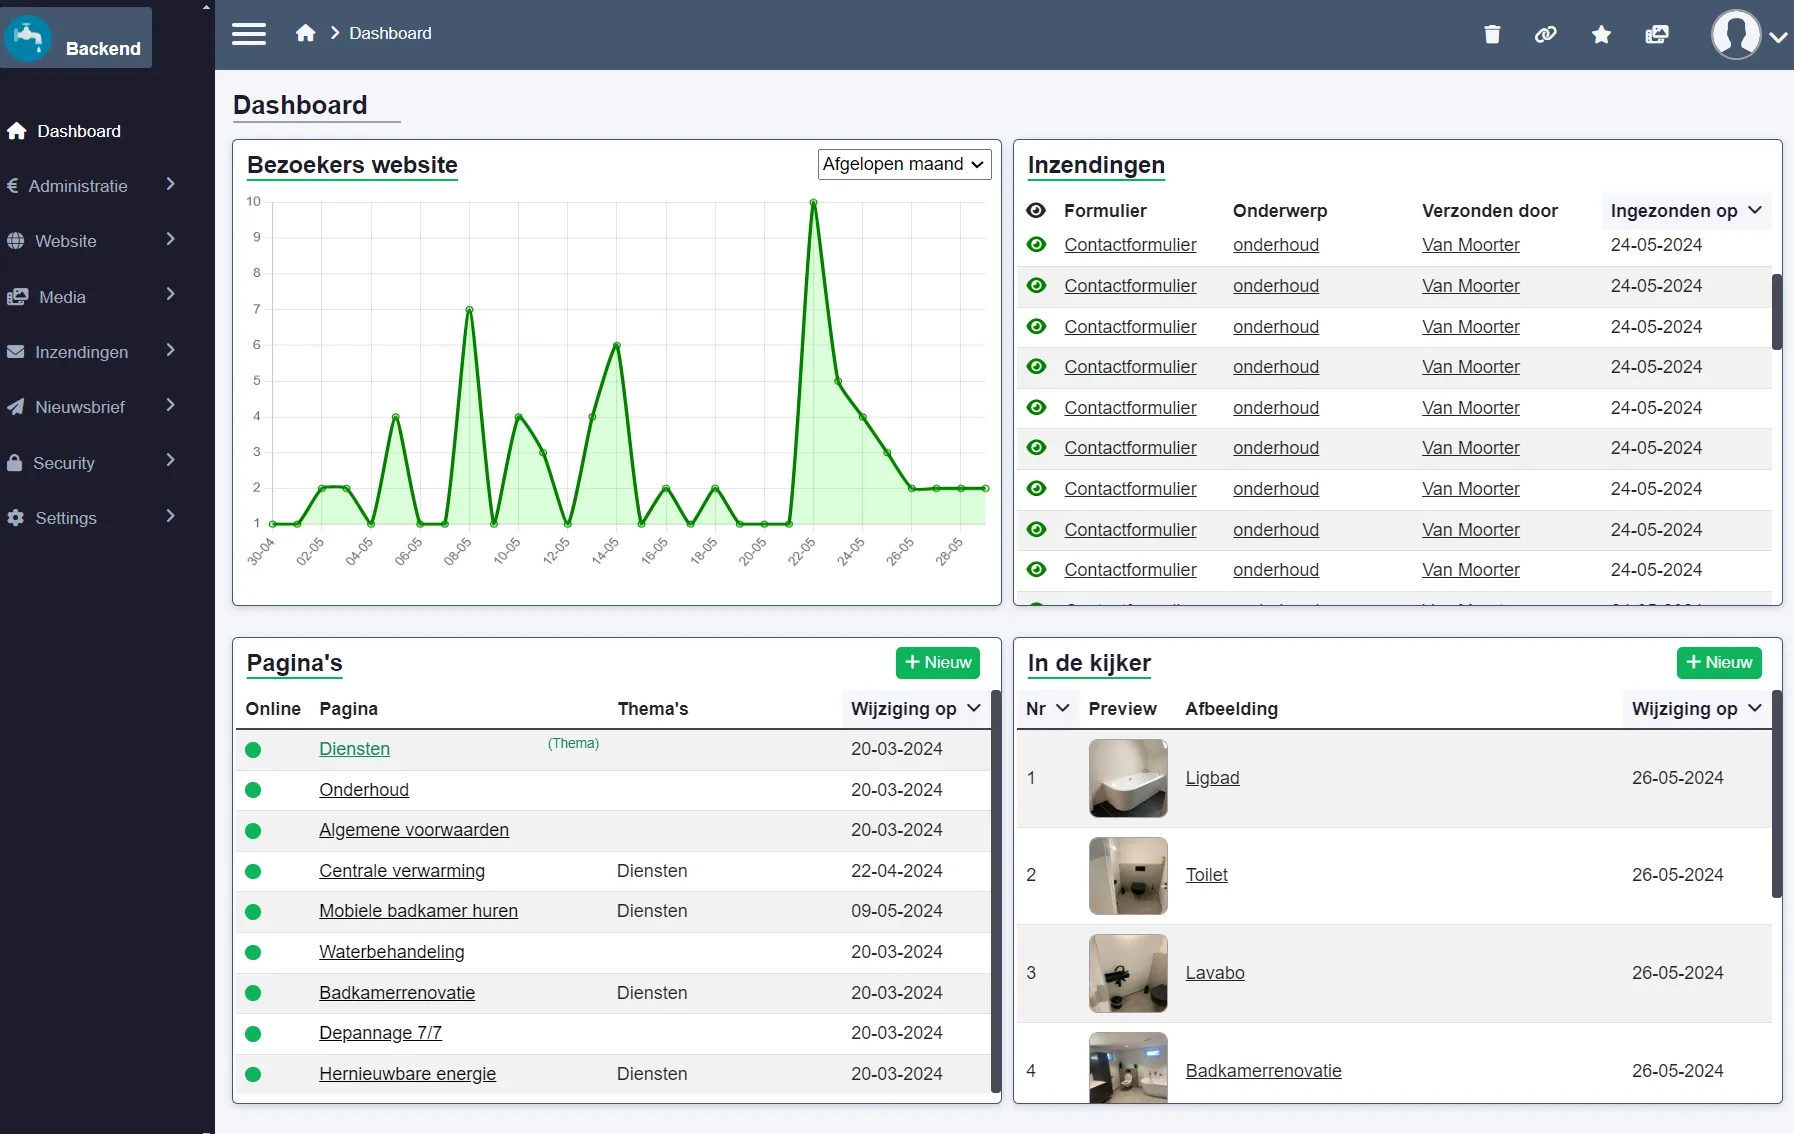
Task: Click the Inzendingen panel vertical scrollbar
Action: click(1776, 312)
